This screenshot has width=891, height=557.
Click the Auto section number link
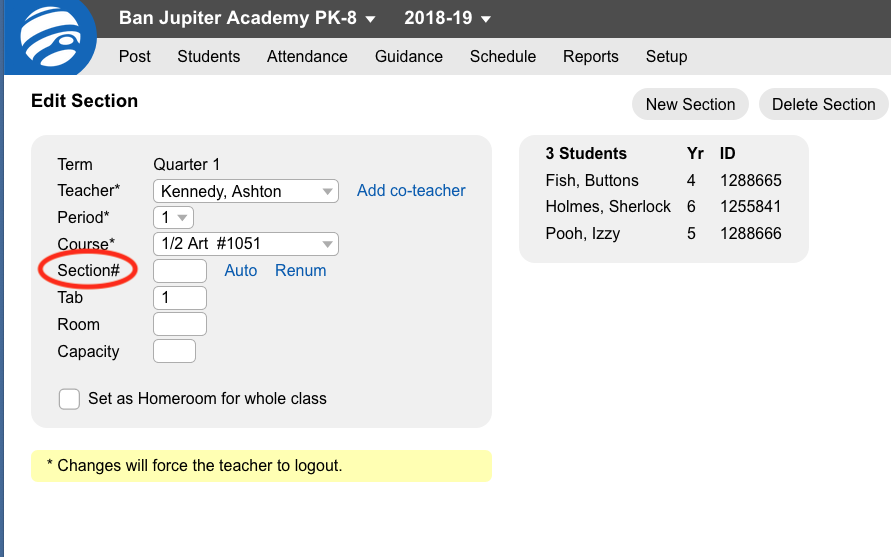point(240,271)
